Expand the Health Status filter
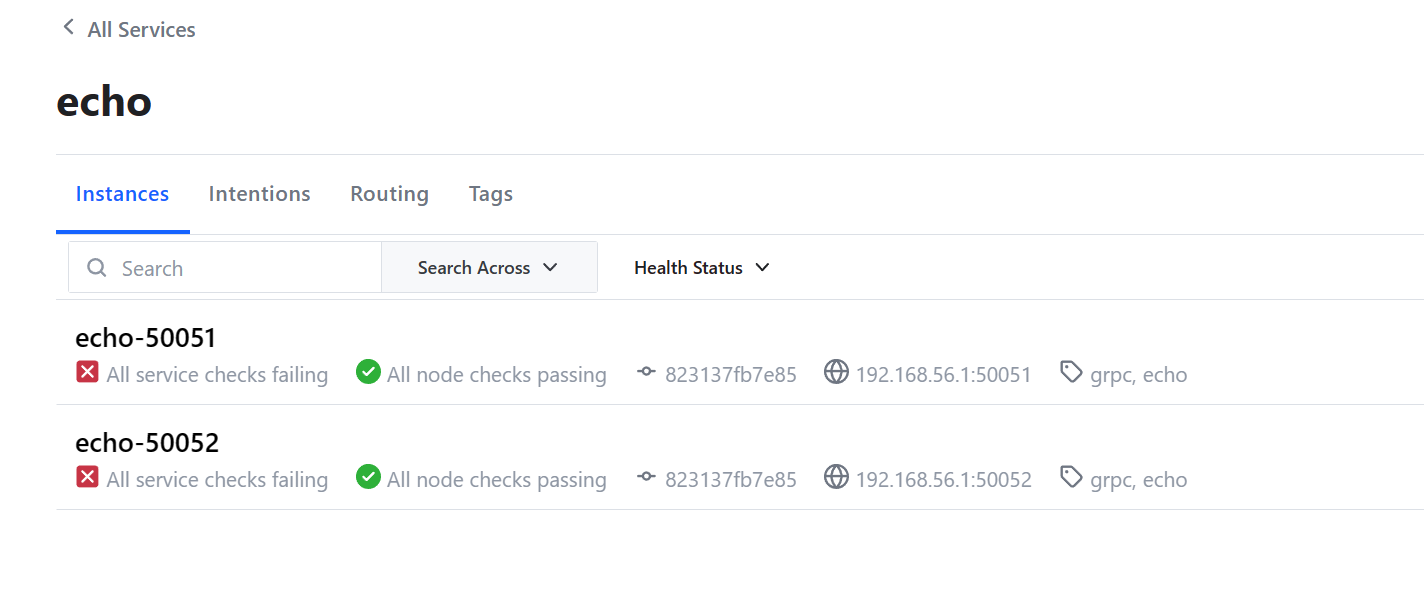 [702, 268]
